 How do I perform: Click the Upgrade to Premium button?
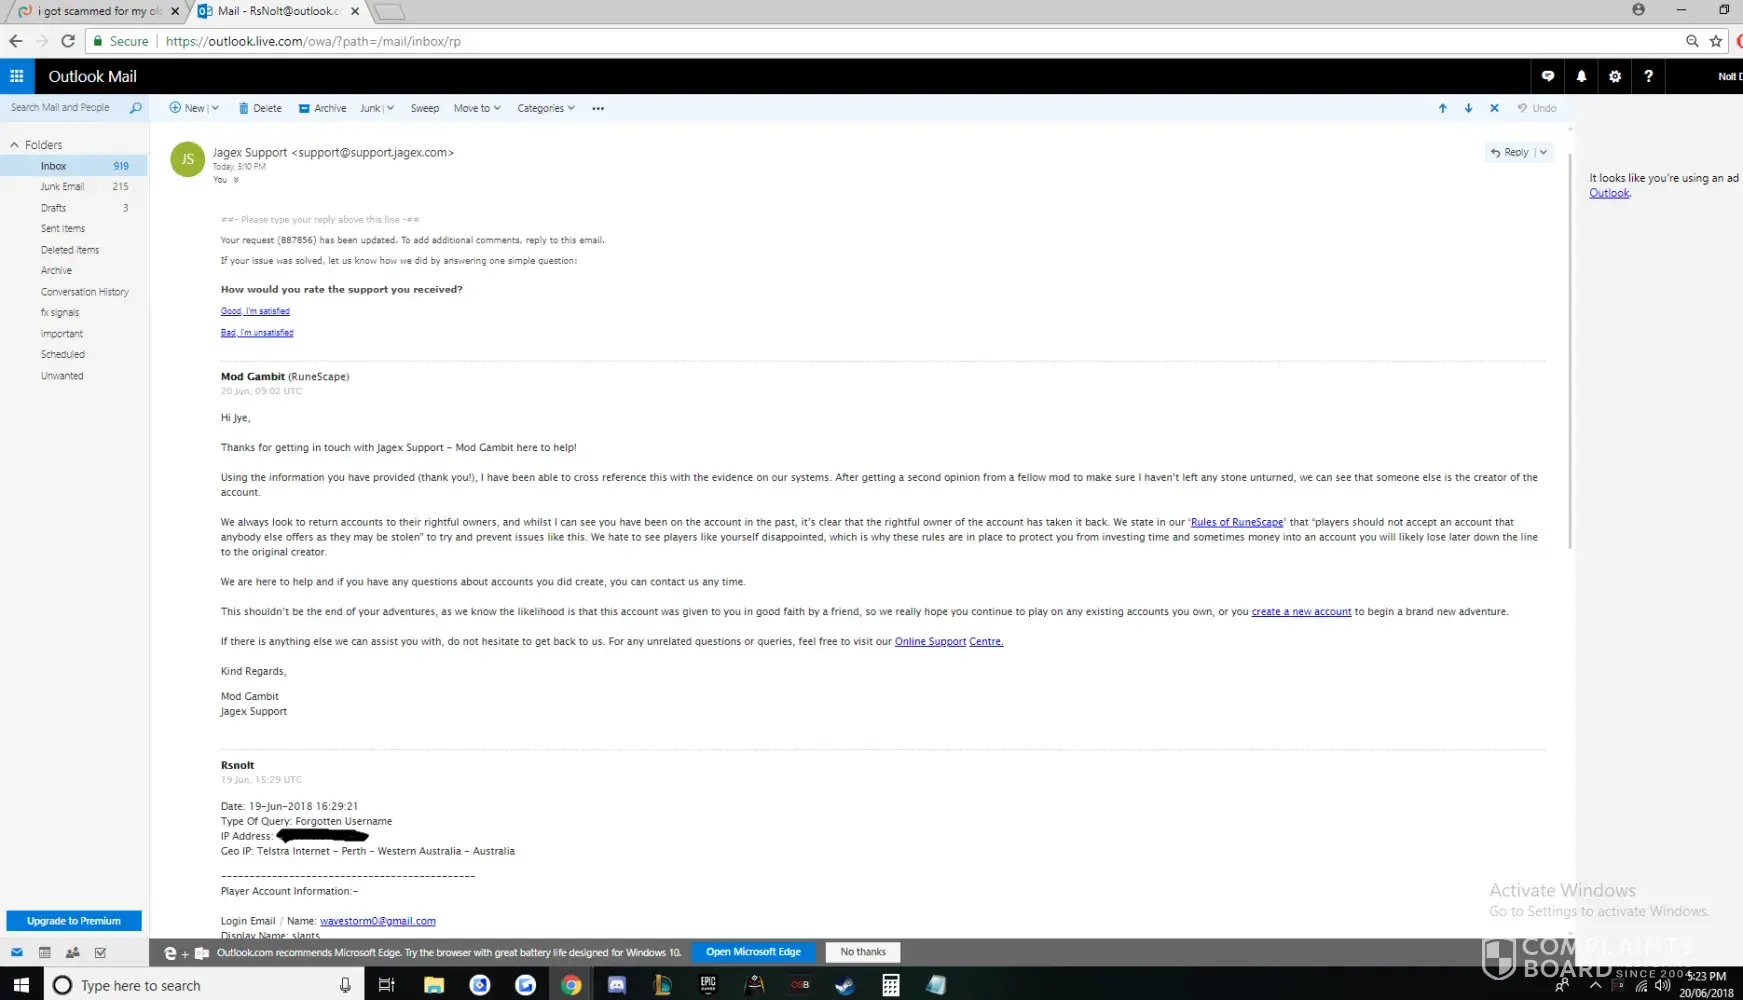pyautogui.click(x=74, y=921)
